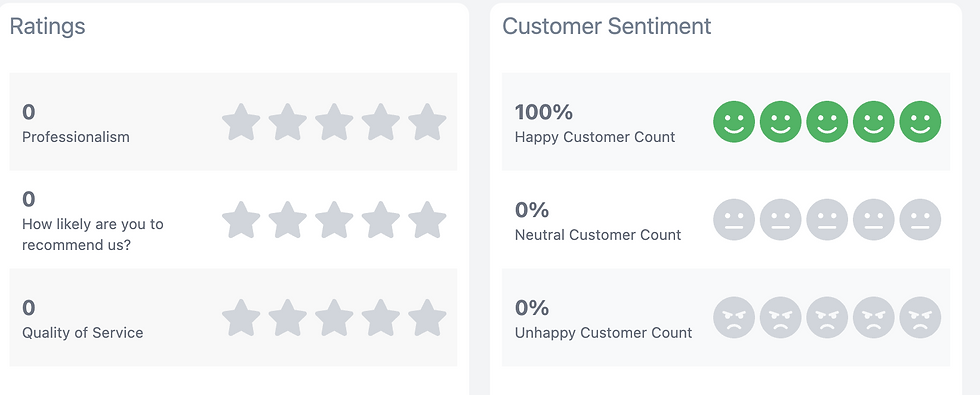Select third star for recommend us rating
The height and width of the screenshot is (395, 980).
pos(334,219)
